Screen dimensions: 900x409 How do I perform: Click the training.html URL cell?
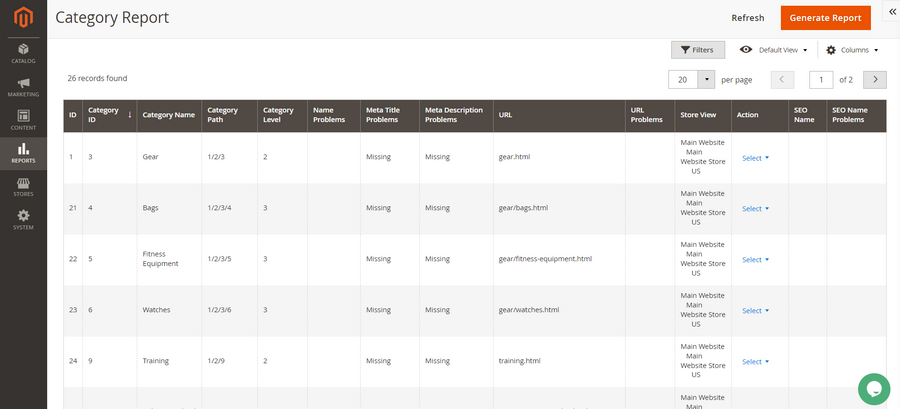coord(559,361)
